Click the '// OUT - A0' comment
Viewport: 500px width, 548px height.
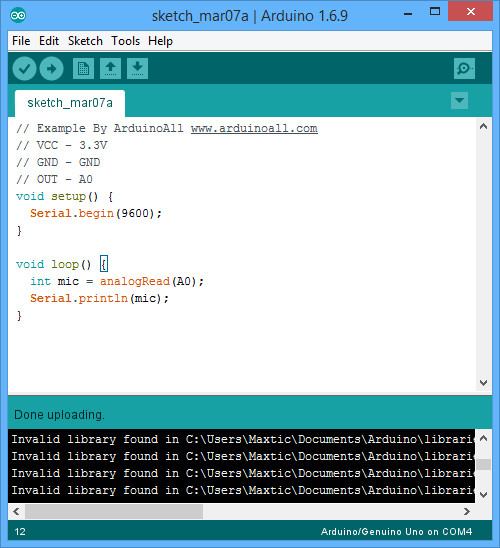click(55, 179)
